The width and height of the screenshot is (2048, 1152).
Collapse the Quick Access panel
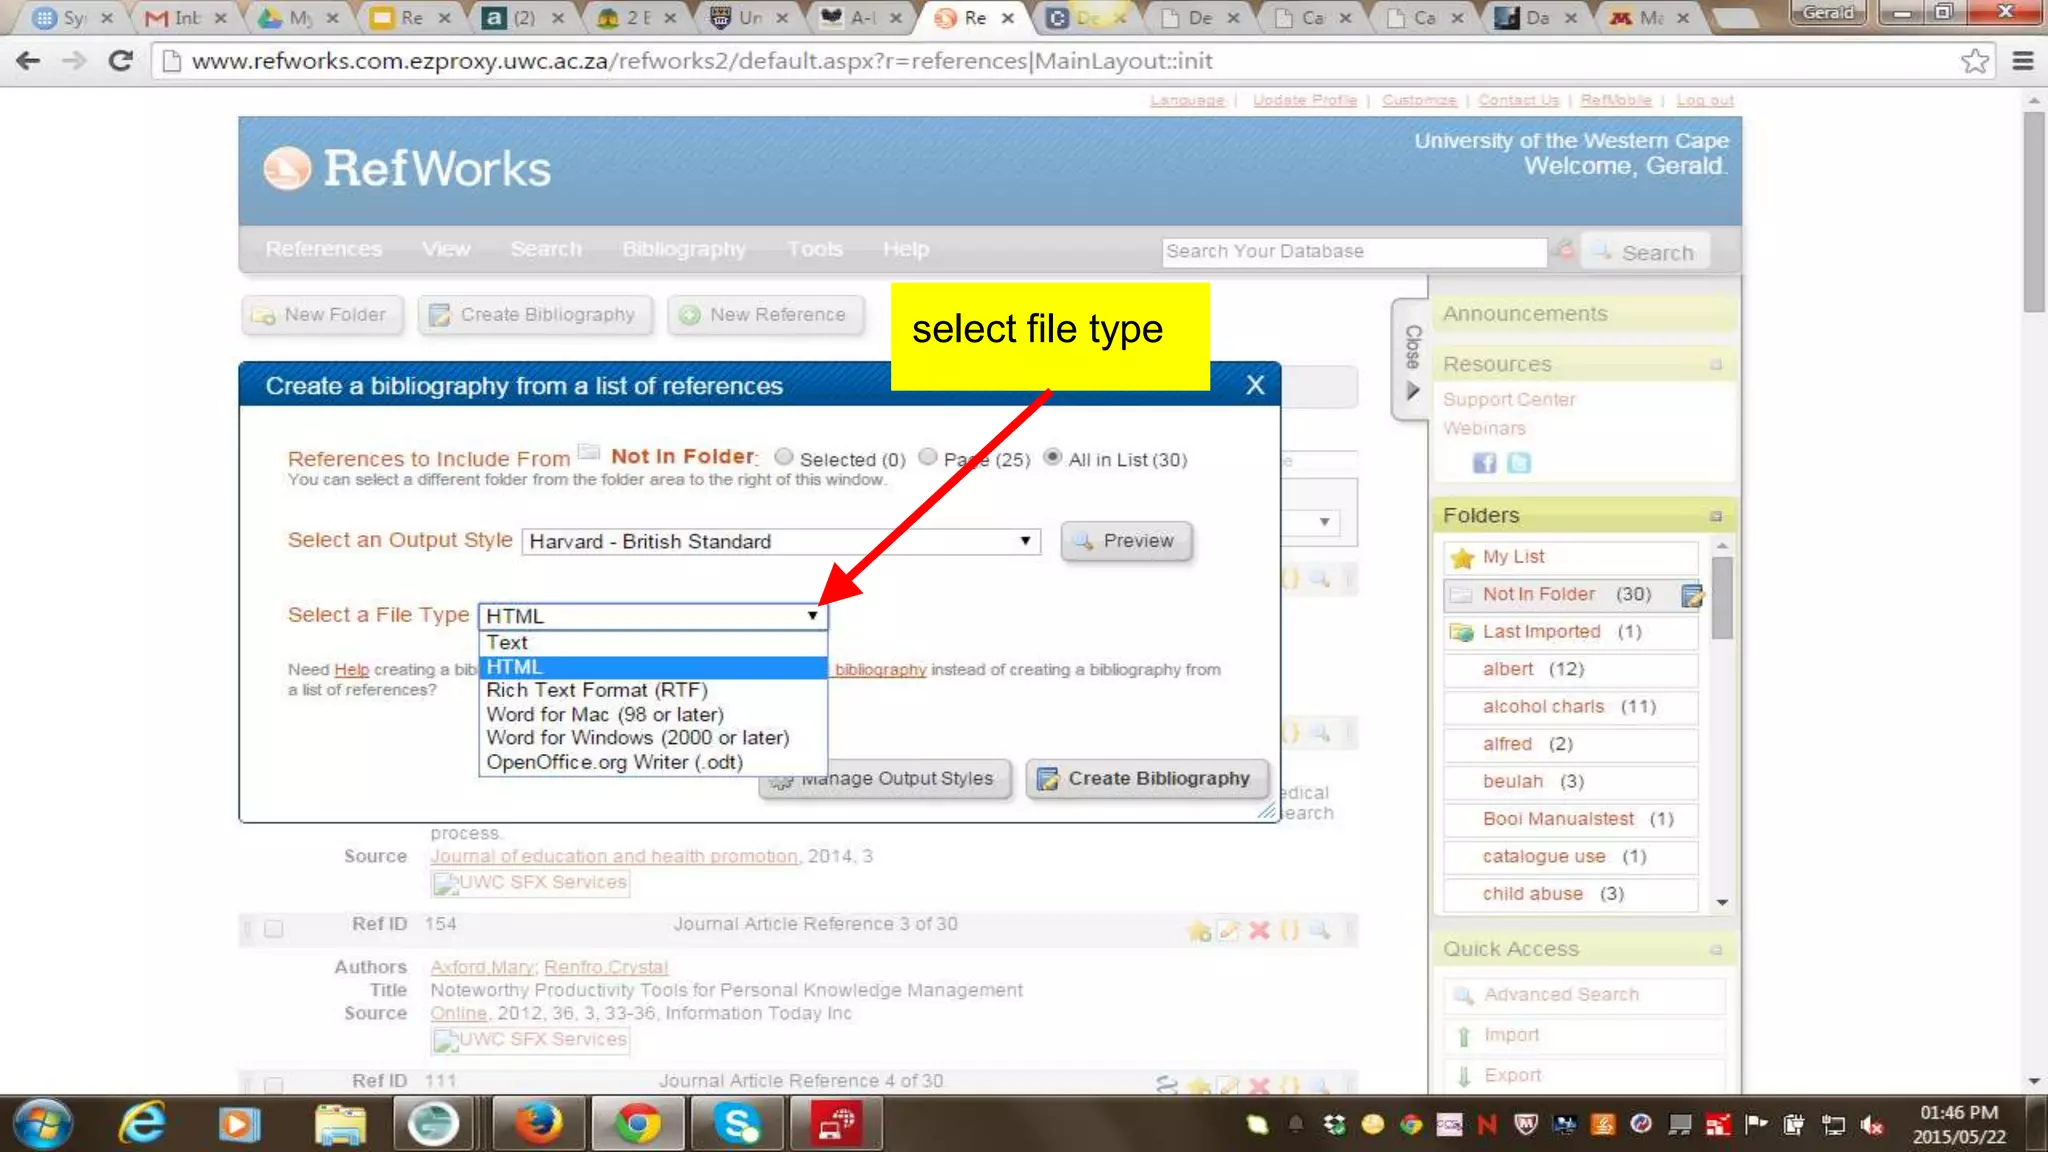pyautogui.click(x=1716, y=950)
